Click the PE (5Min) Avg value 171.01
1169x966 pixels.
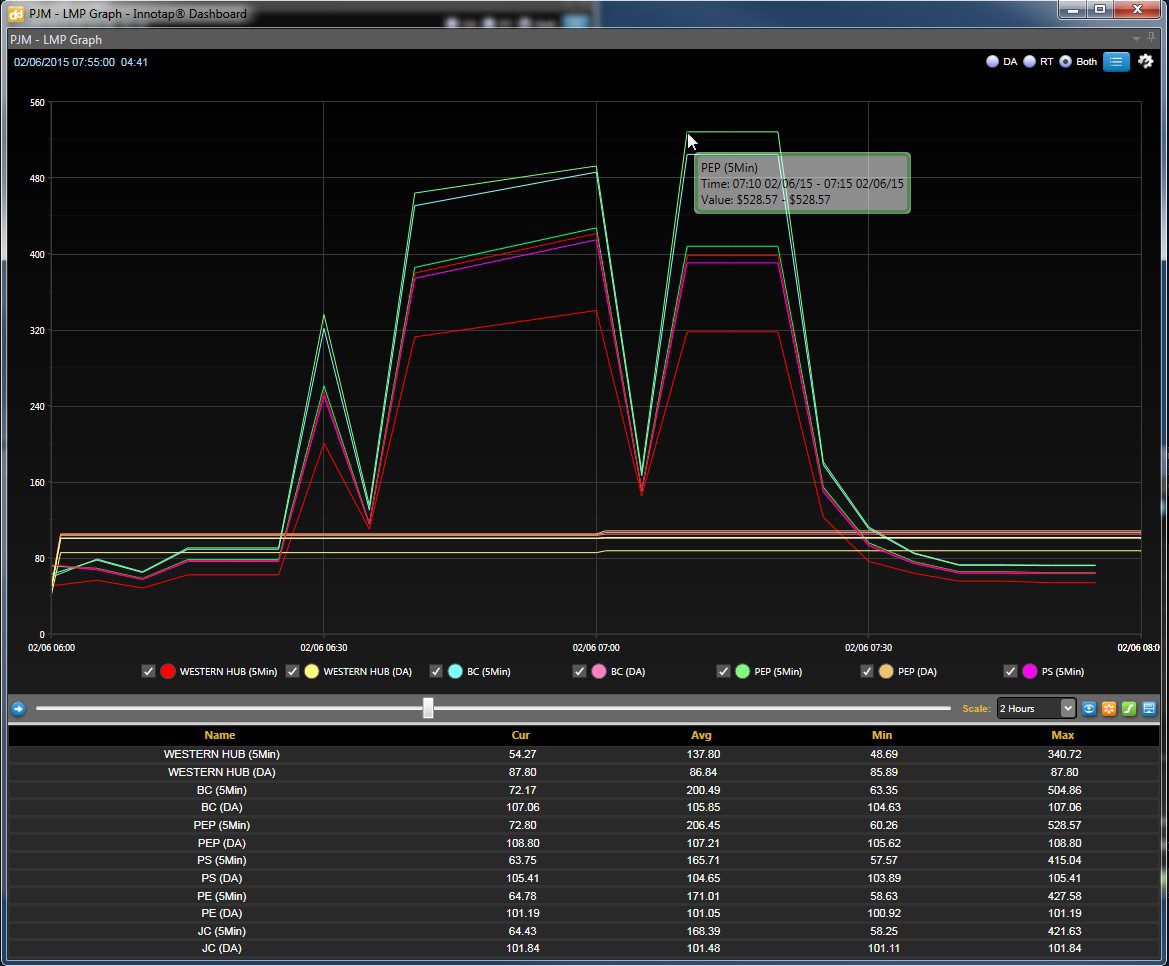(x=703, y=896)
